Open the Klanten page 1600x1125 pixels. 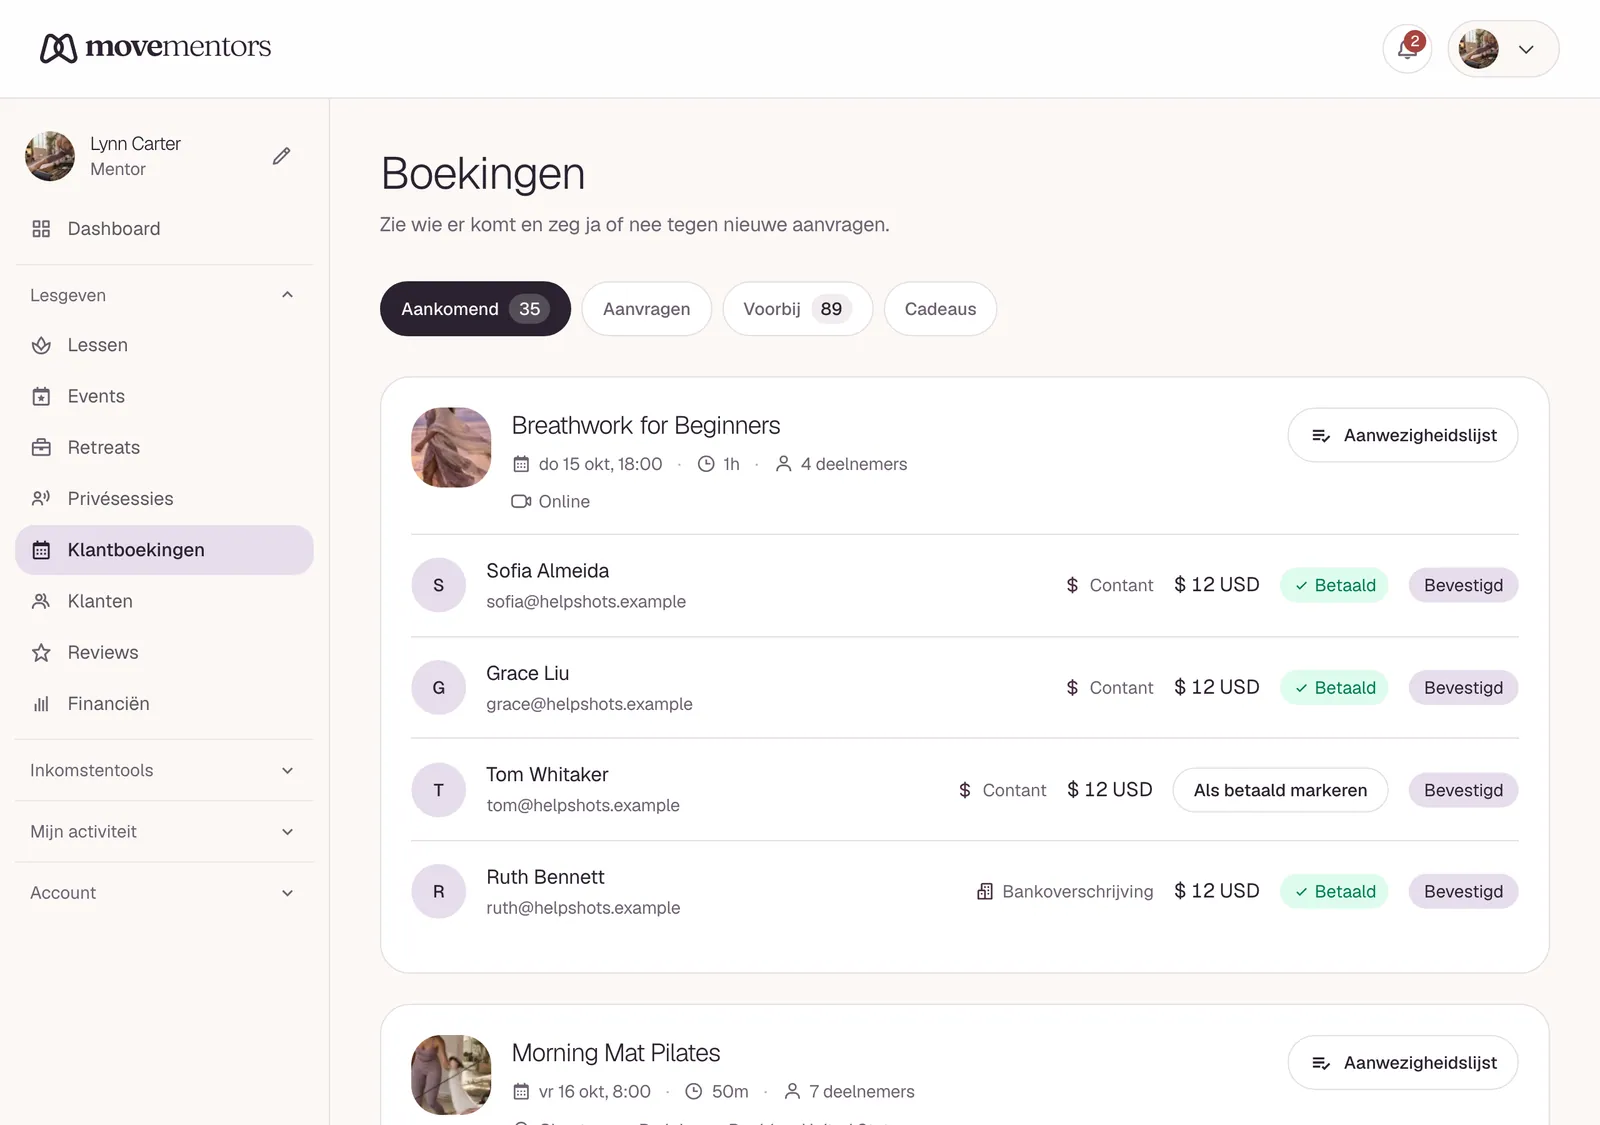point(164,601)
